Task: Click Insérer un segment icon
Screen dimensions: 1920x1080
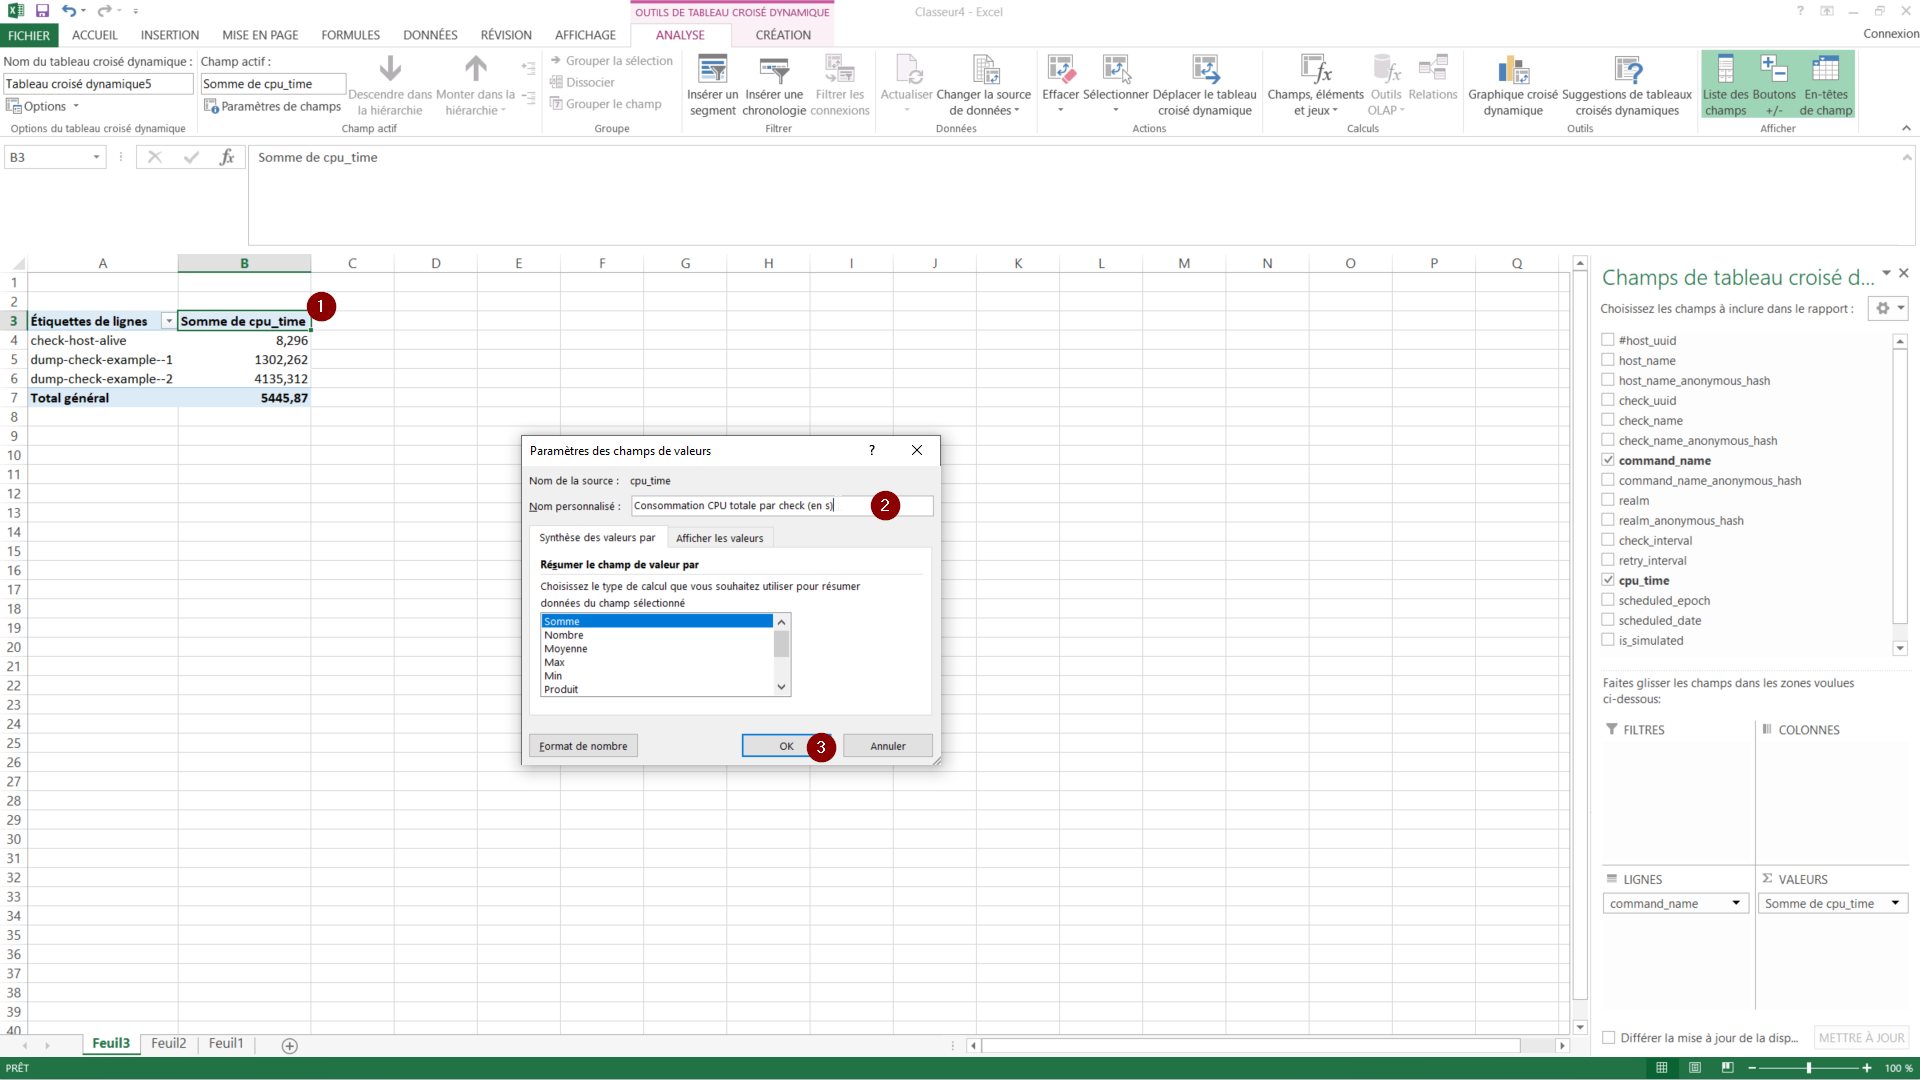Action: click(x=712, y=71)
